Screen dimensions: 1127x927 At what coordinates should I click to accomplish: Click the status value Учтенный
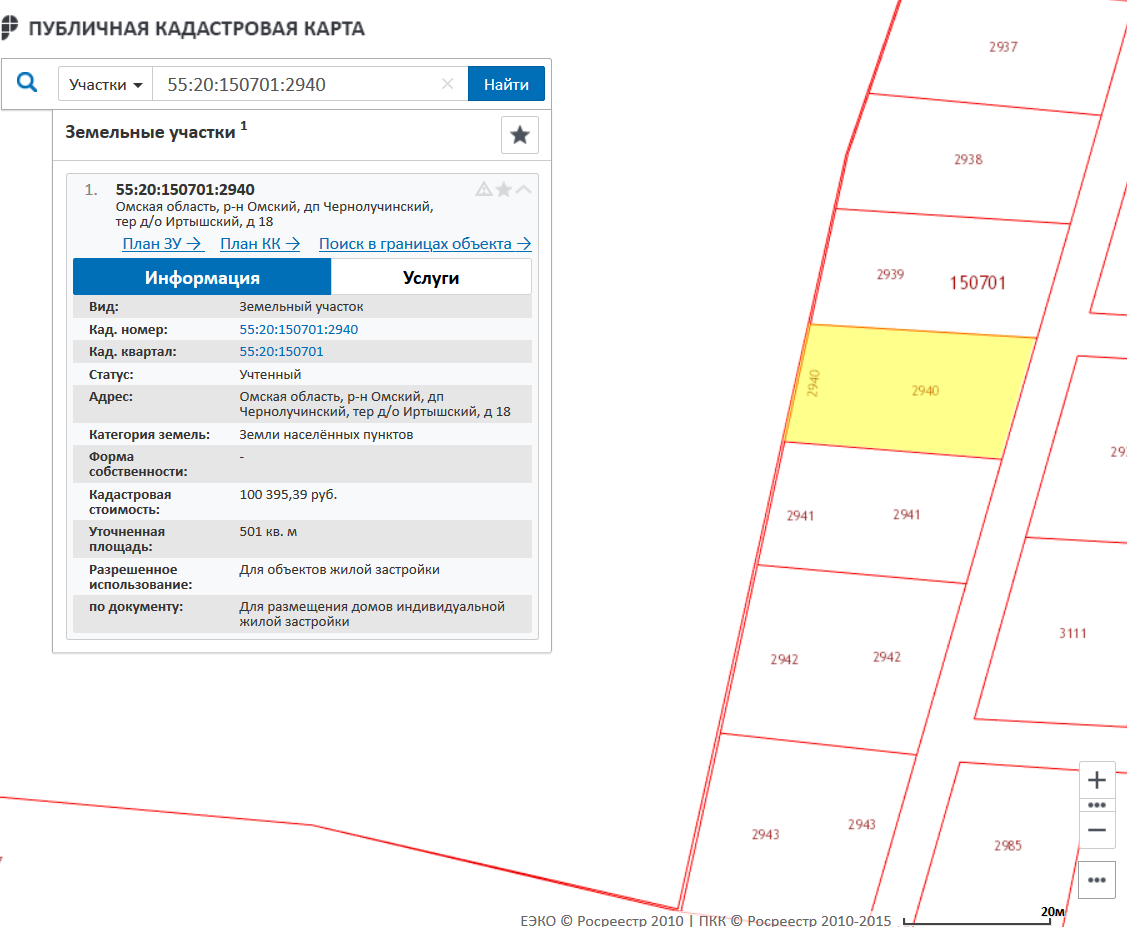click(270, 374)
